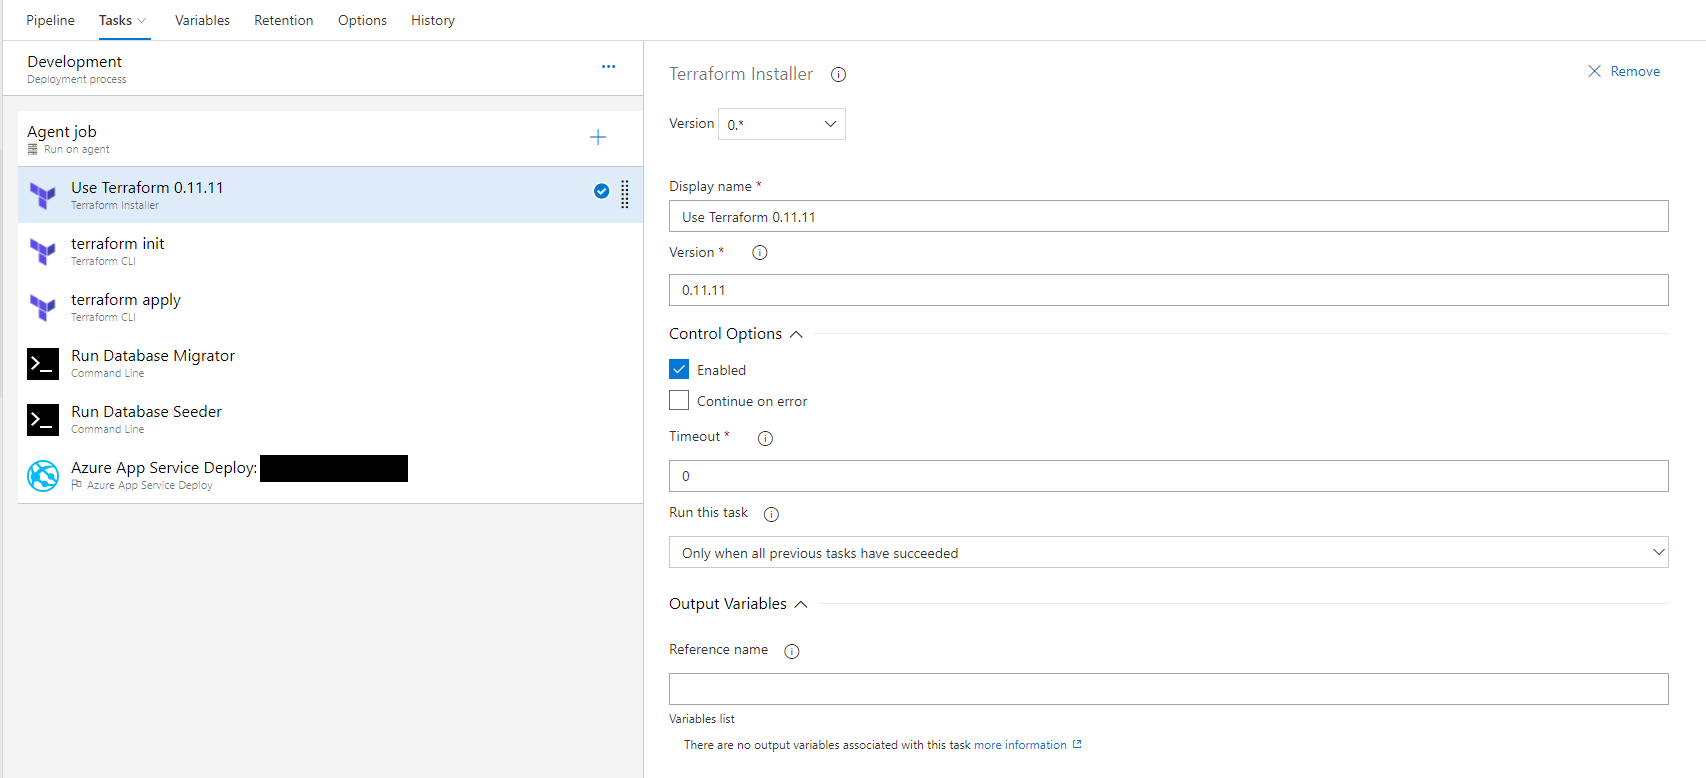Screen dimensions: 1706x778
Task: Click the terraform apply task logo icon
Action: click(43, 307)
